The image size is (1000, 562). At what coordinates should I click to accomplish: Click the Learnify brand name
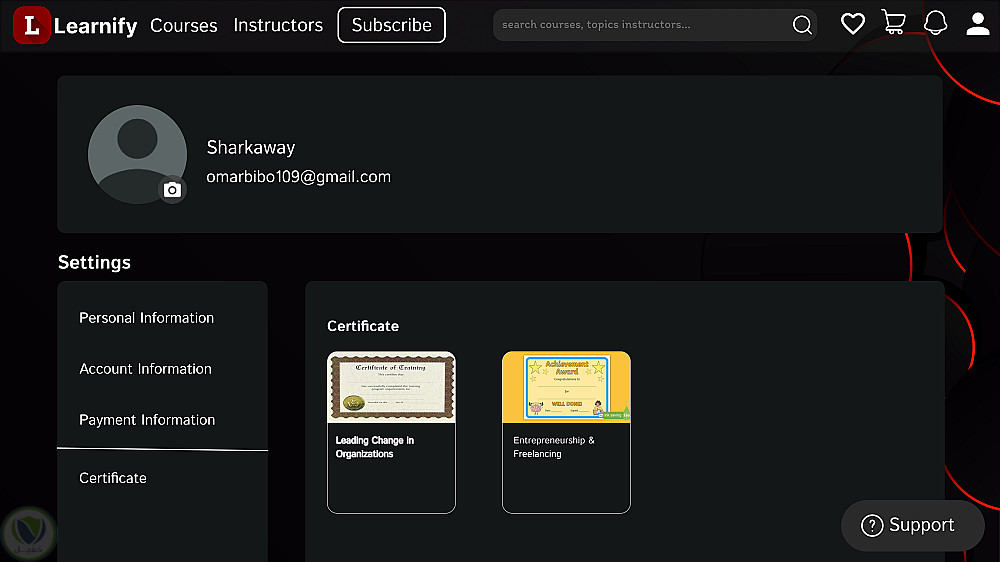tap(96, 26)
